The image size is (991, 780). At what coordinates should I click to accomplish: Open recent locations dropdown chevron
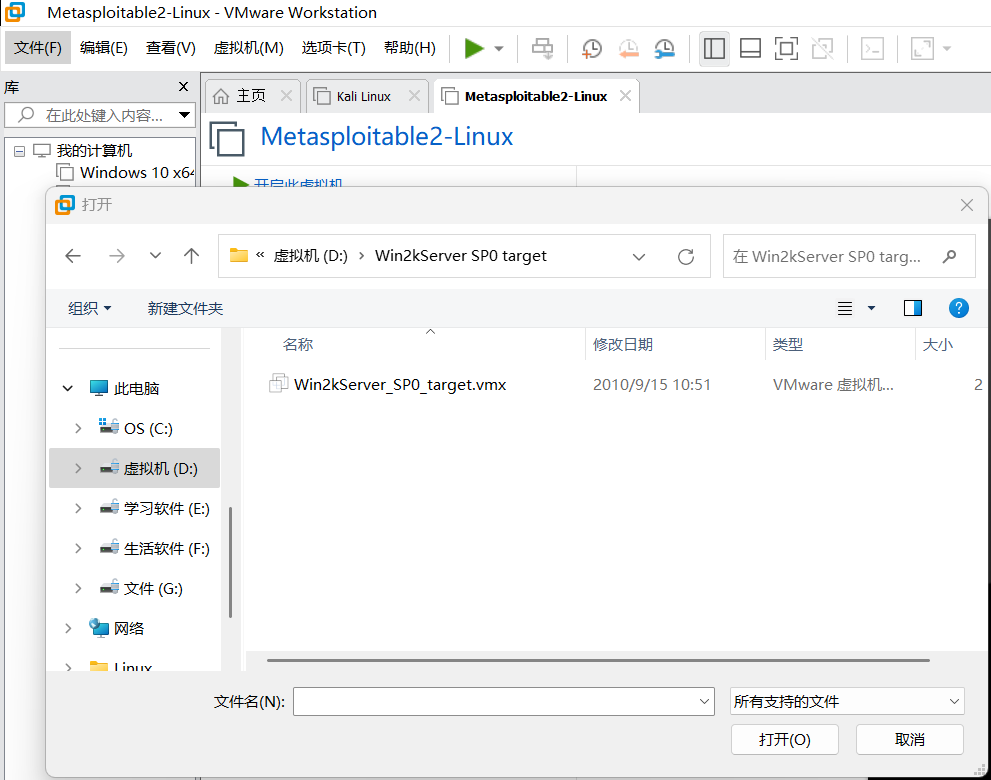[x=155, y=256]
